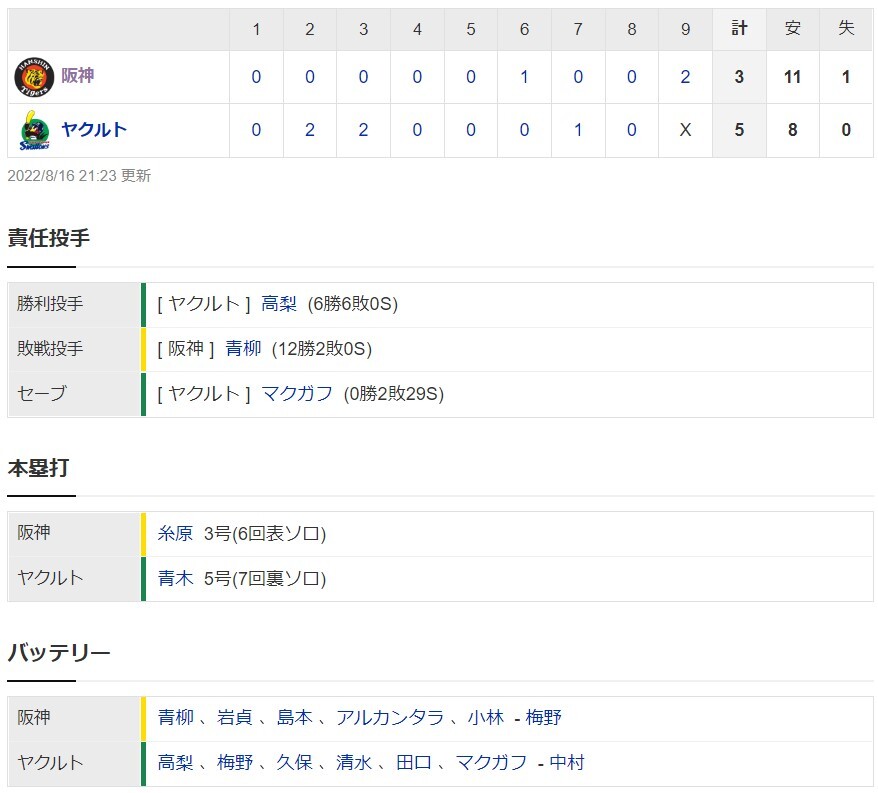Select 岩貞 in Hanshin battery list
Screen dimensions: 878x793
235,717
